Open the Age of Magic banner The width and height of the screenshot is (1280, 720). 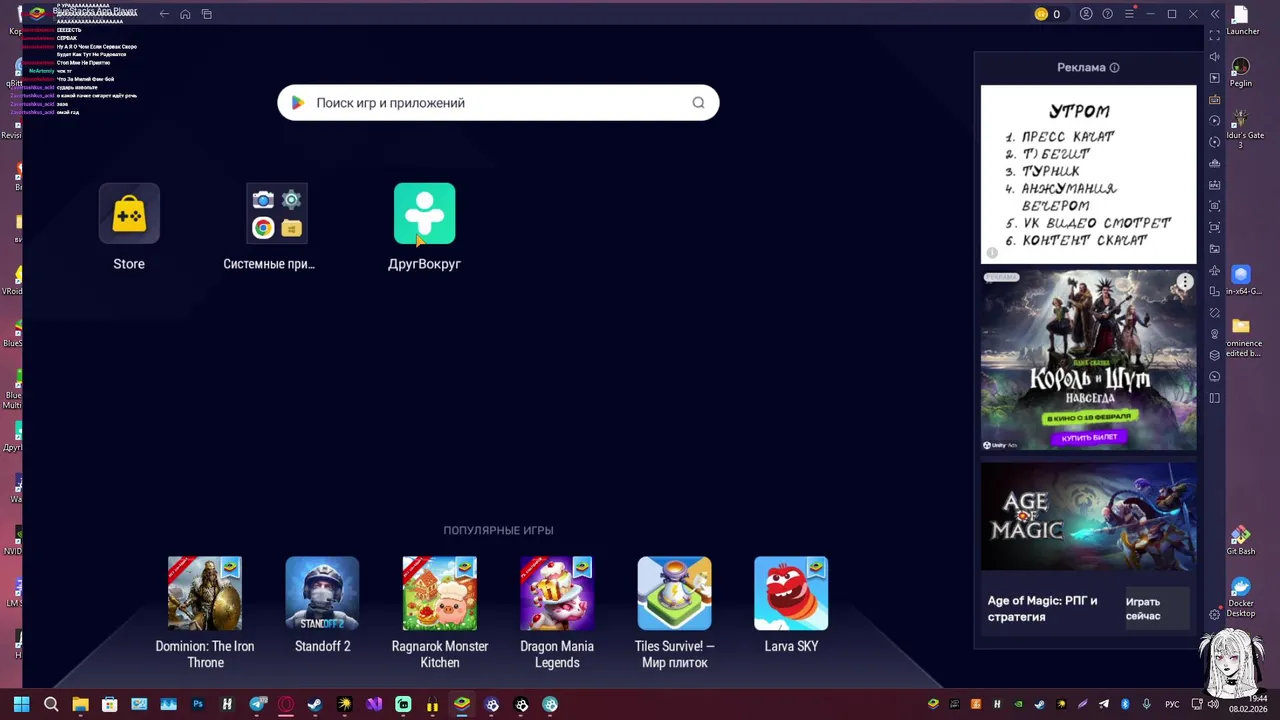tap(1088, 516)
